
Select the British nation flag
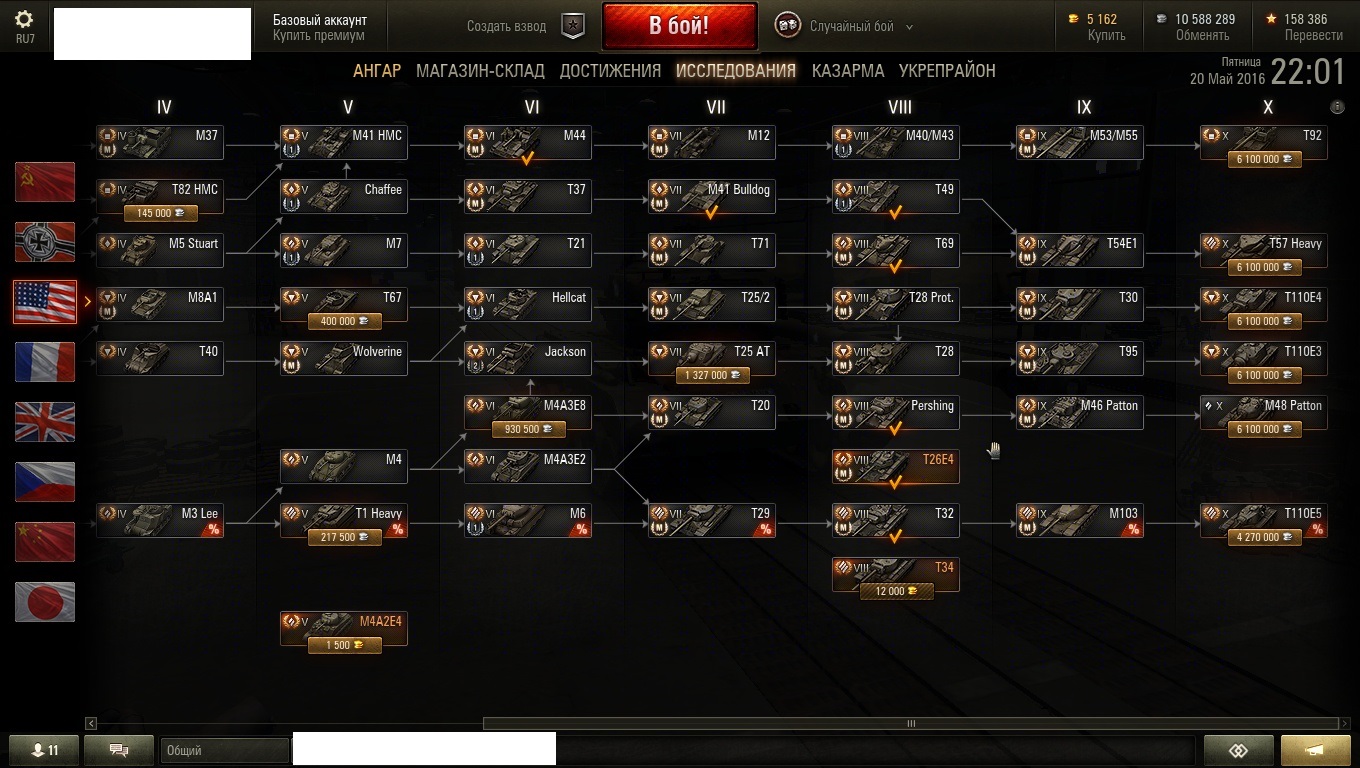45,422
